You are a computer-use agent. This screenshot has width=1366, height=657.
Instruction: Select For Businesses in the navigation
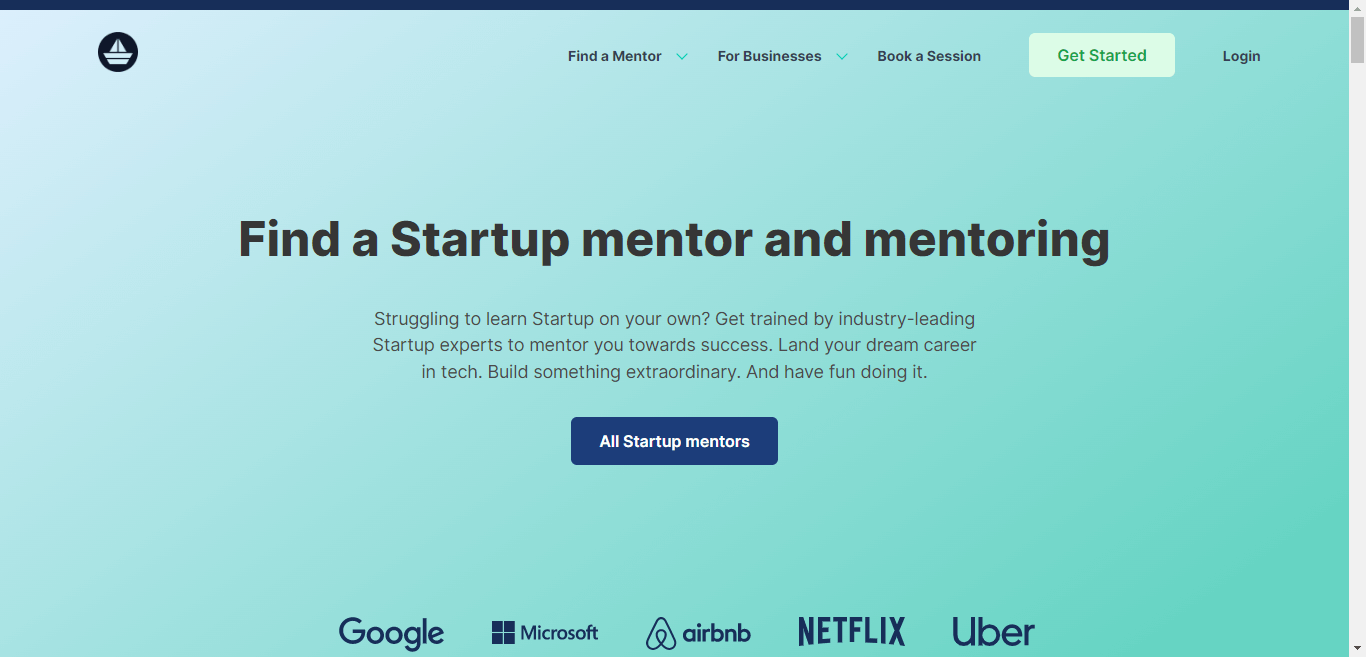(x=769, y=56)
